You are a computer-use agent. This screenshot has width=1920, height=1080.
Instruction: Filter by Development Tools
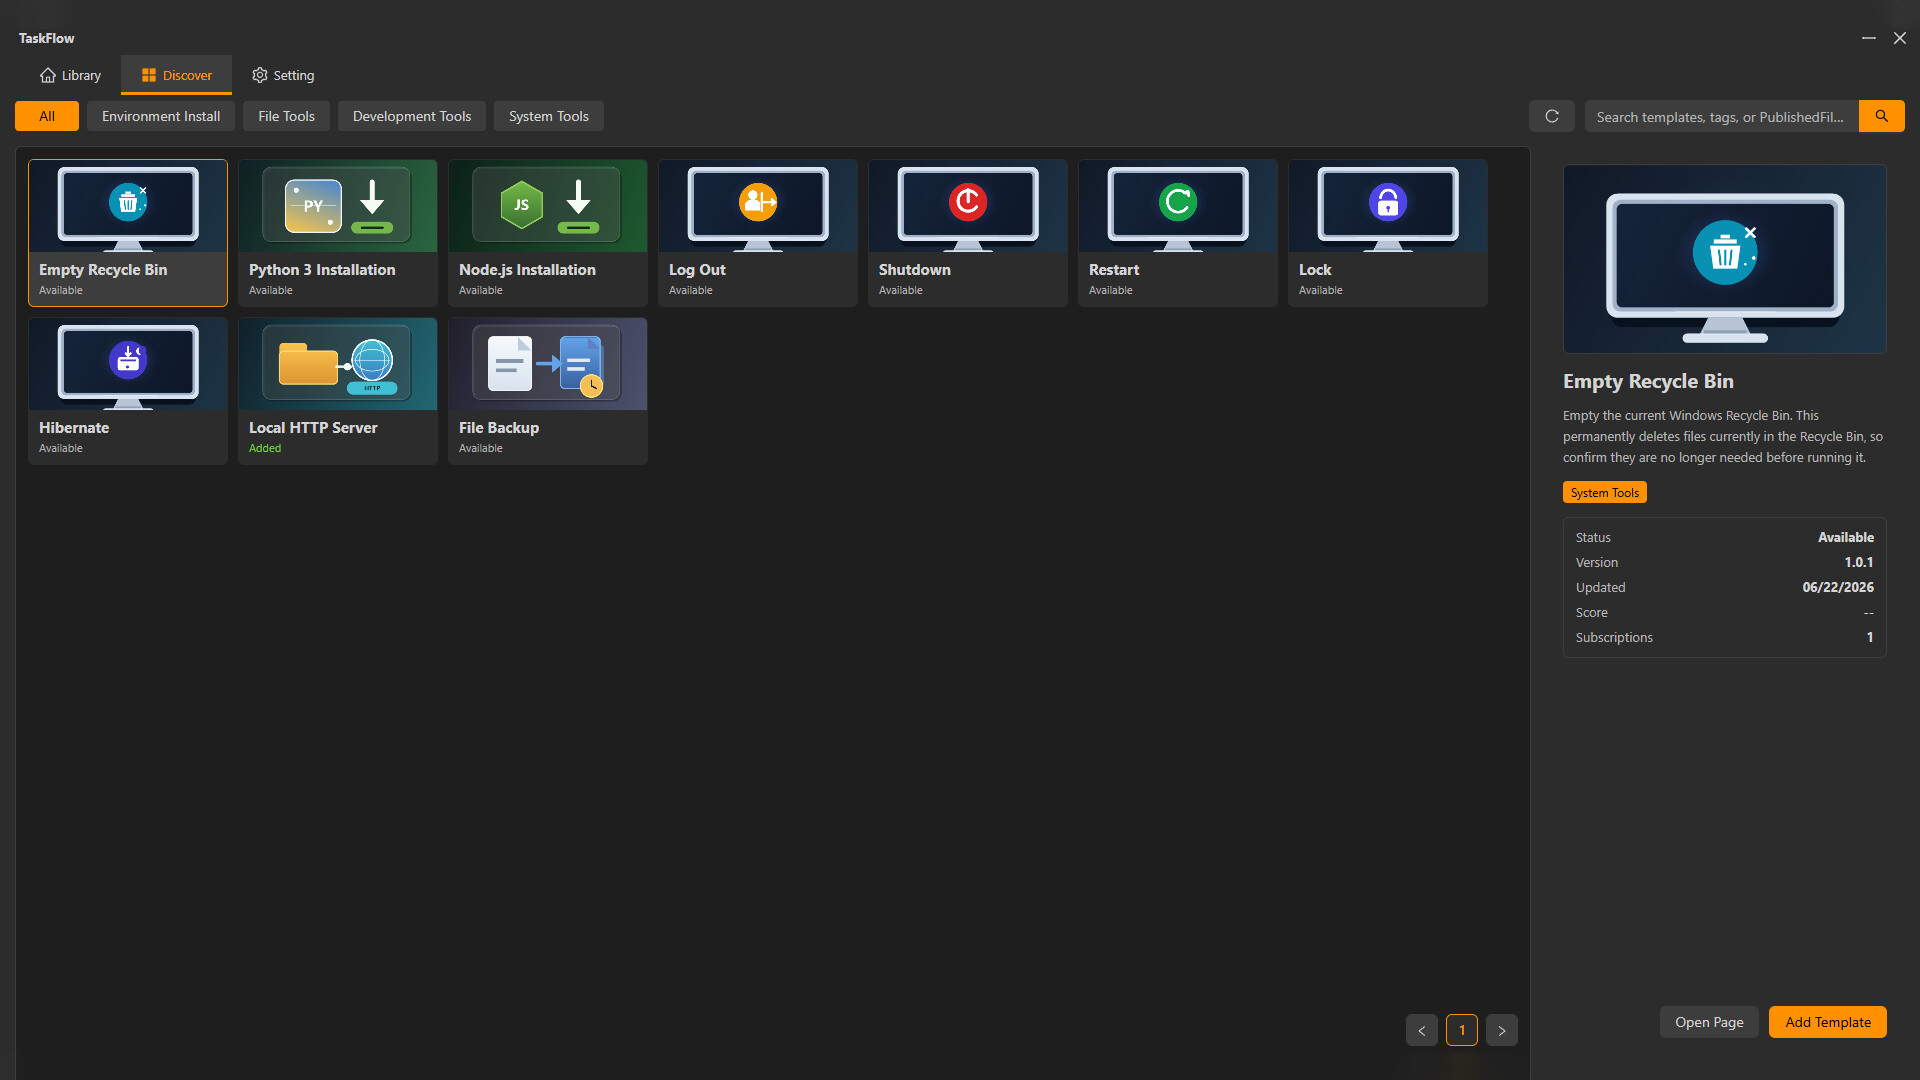[x=412, y=116]
